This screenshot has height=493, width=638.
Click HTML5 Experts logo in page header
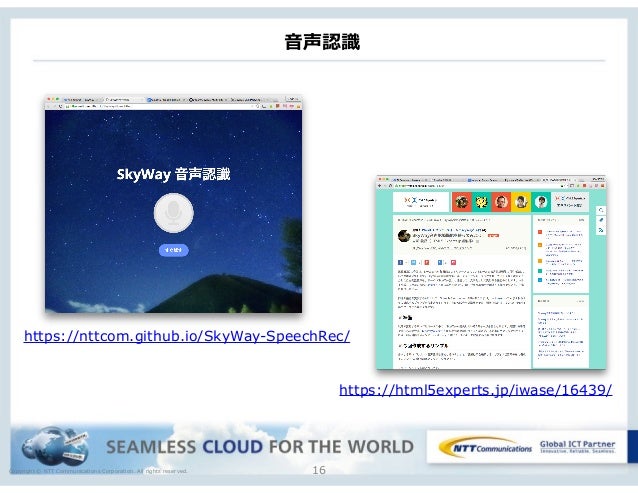click(x=421, y=202)
